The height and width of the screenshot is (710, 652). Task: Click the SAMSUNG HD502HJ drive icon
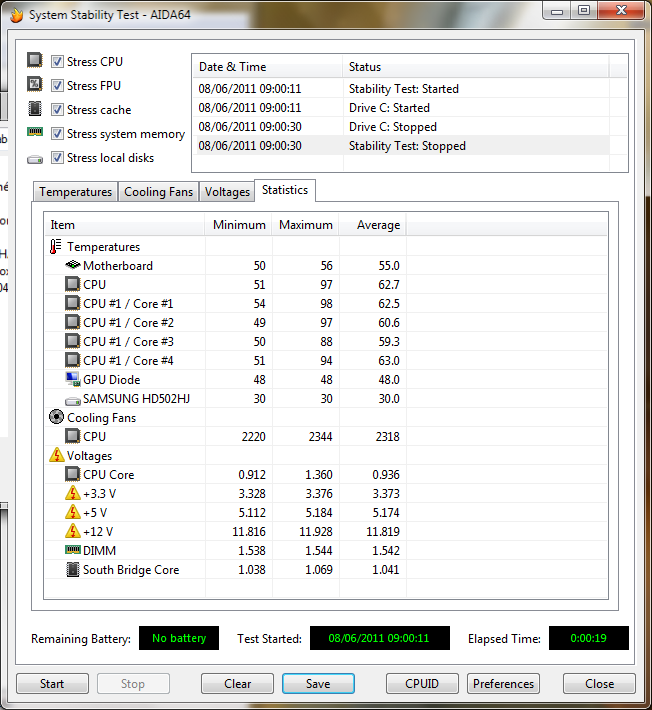pyautogui.click(x=72, y=401)
